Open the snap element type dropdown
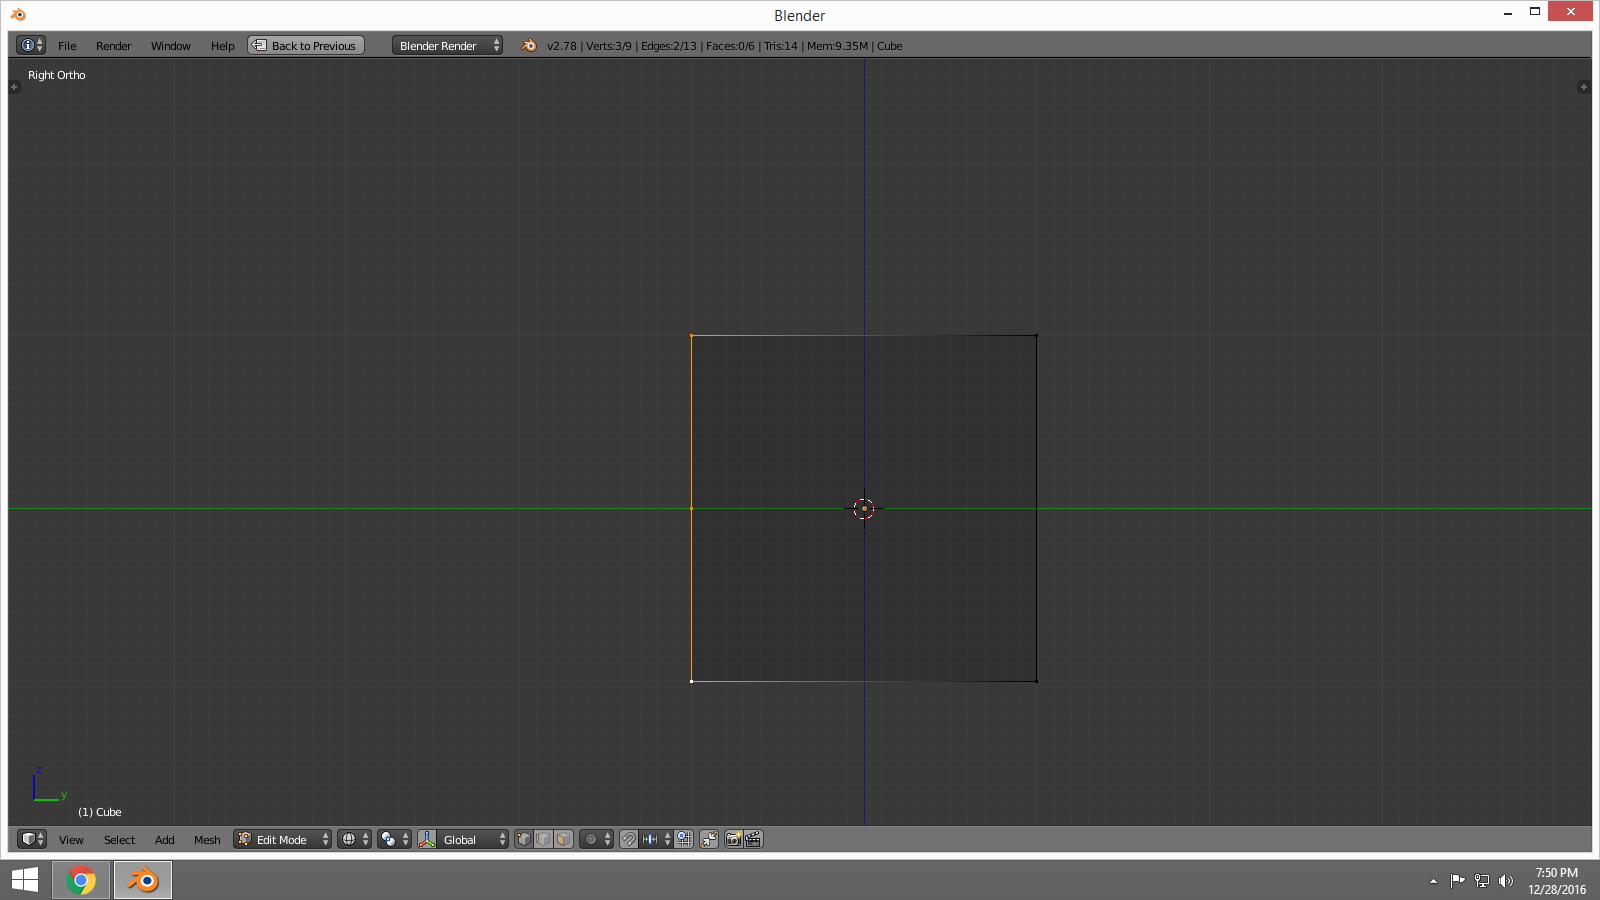 tap(656, 839)
